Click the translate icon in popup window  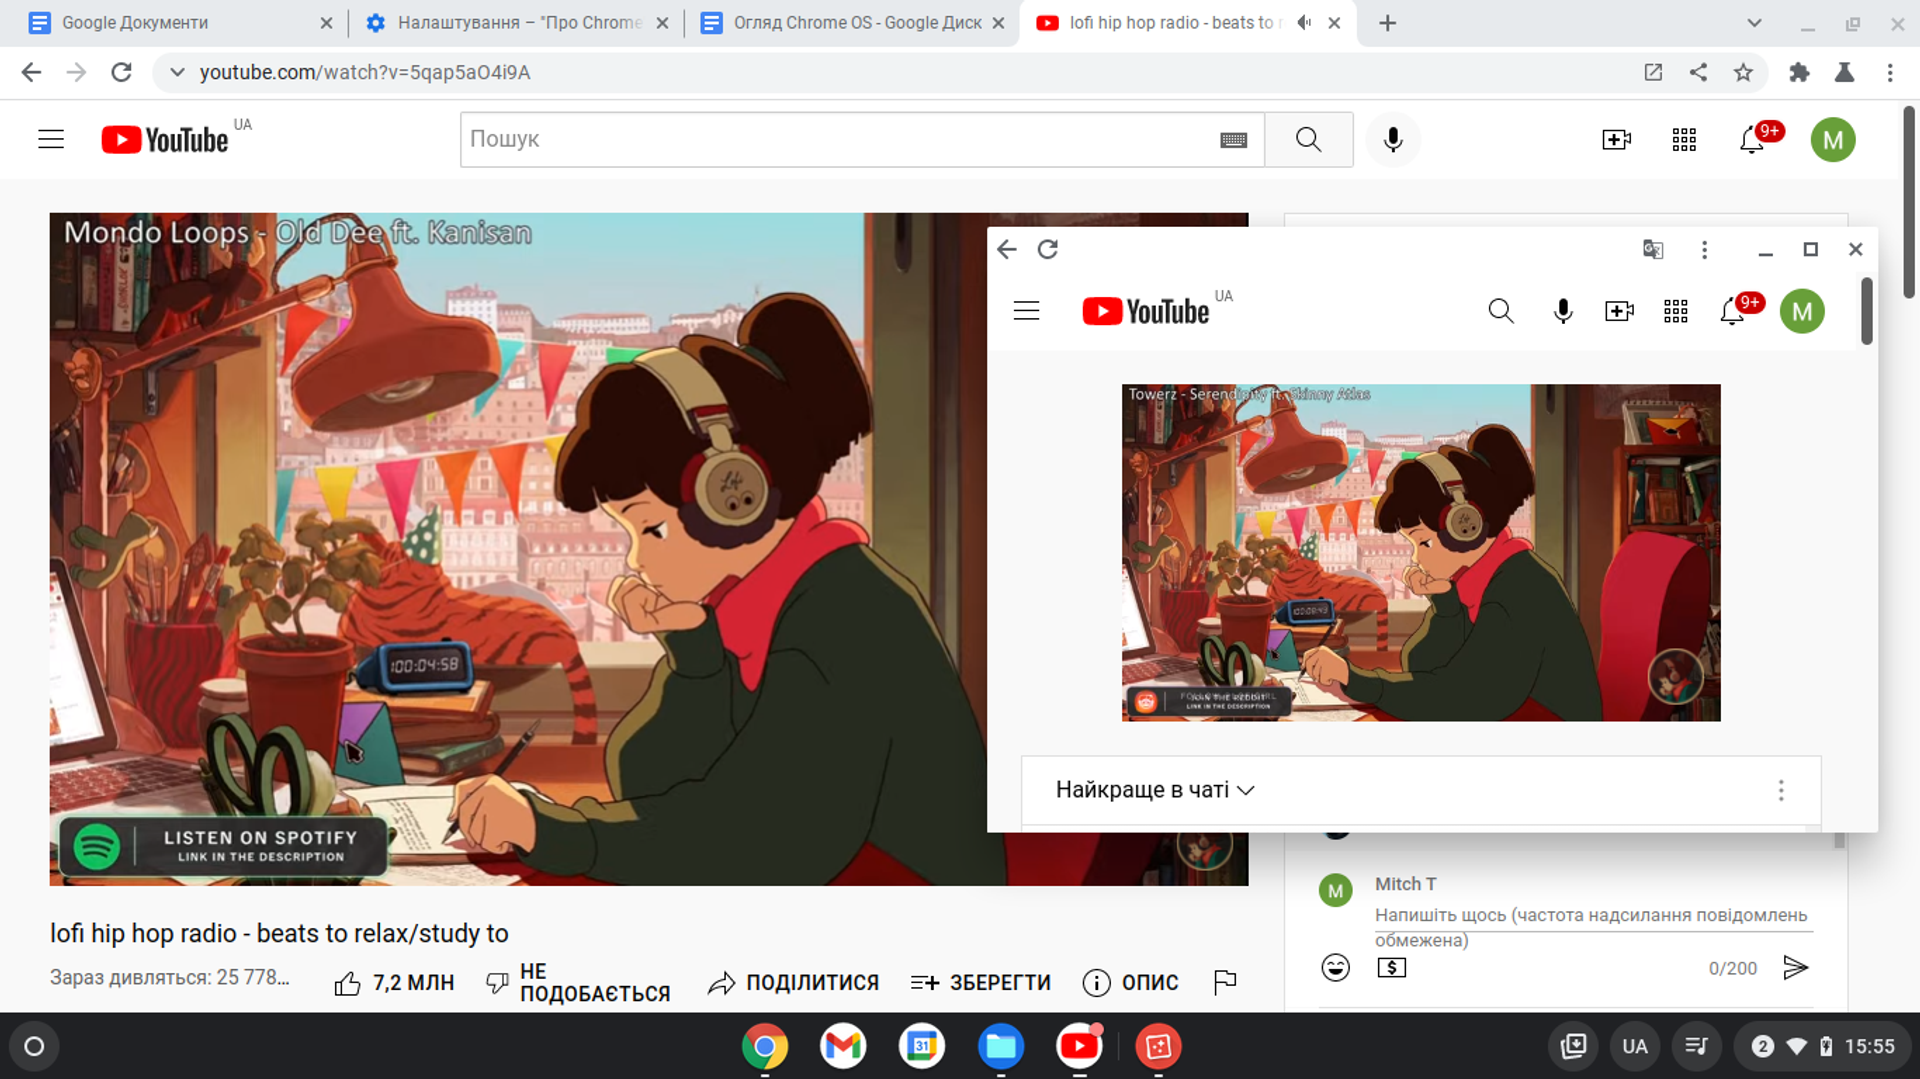(x=1653, y=250)
